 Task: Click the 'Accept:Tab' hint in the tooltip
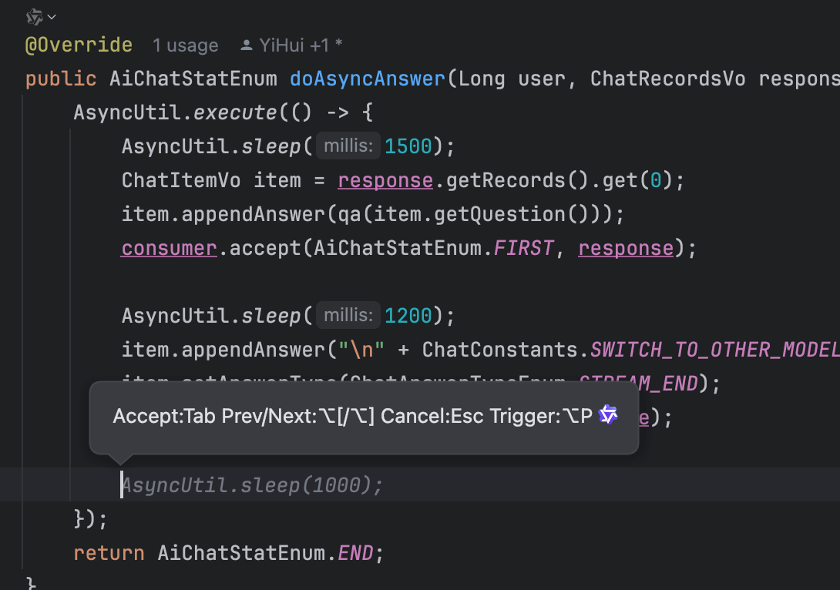tap(164, 416)
